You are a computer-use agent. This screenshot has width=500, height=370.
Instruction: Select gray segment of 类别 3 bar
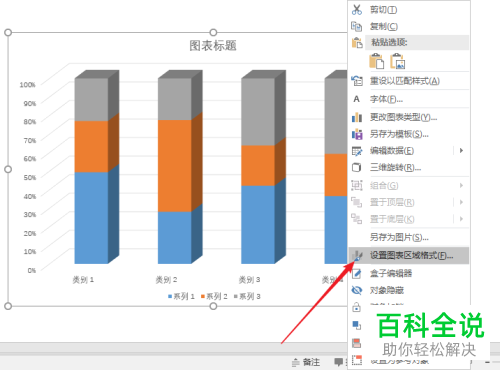tap(258, 112)
